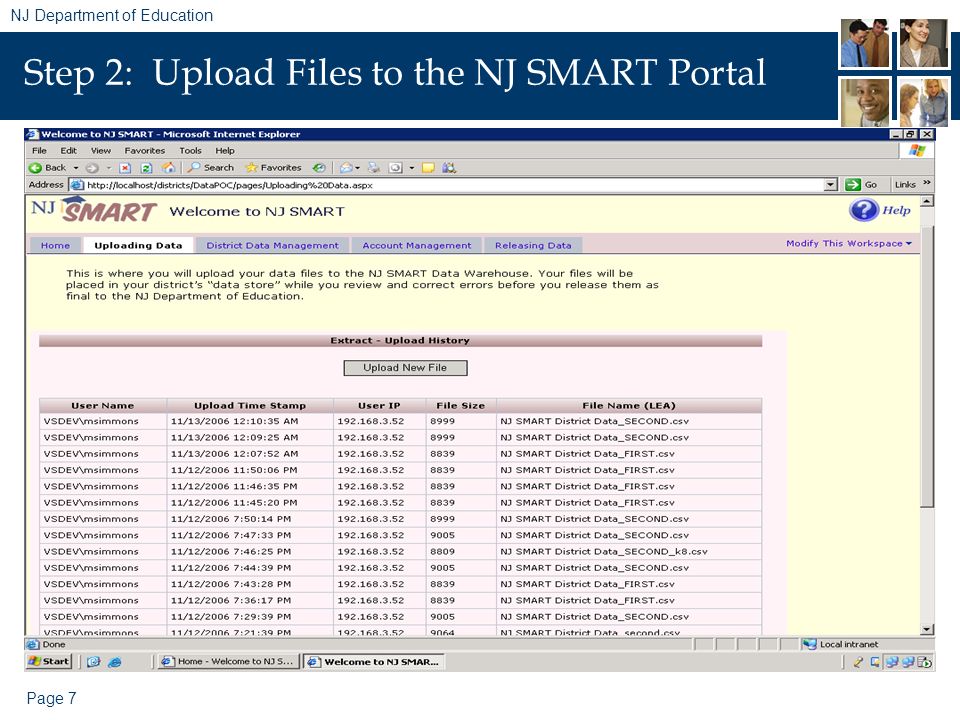Click the Links toolbar label

tap(905, 184)
